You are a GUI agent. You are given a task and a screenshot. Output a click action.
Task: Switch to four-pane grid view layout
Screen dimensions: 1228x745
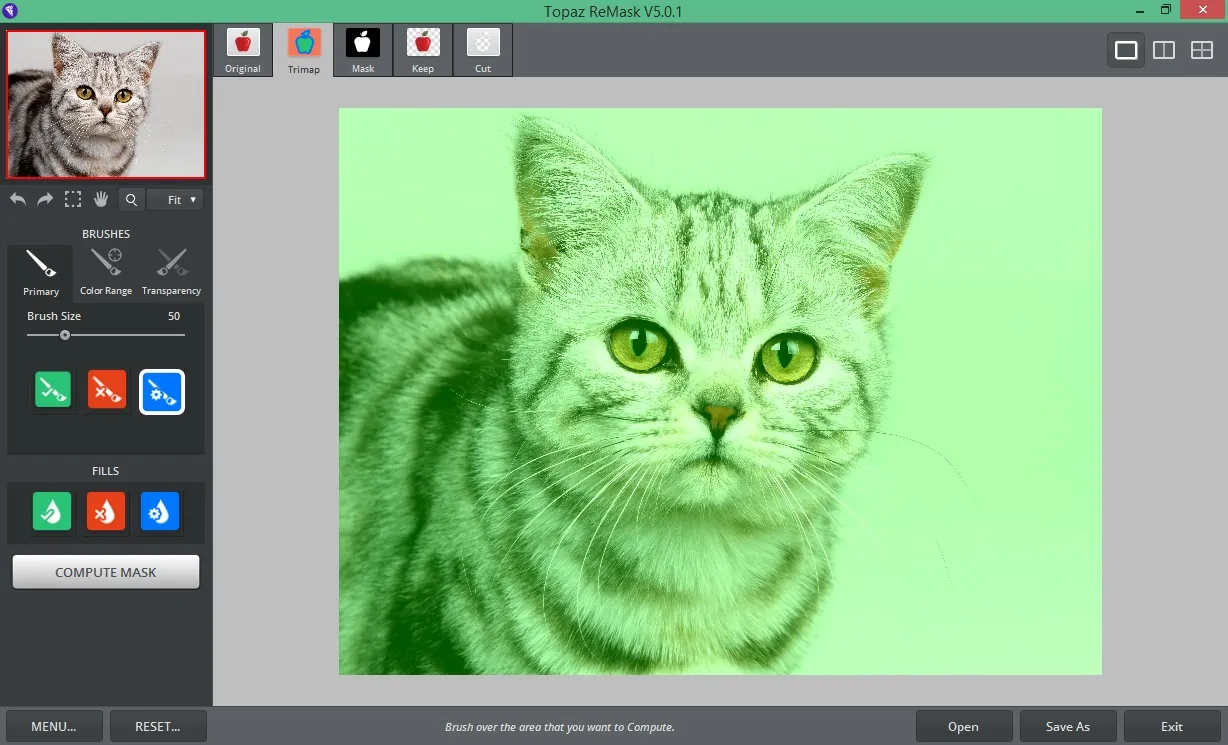1202,50
